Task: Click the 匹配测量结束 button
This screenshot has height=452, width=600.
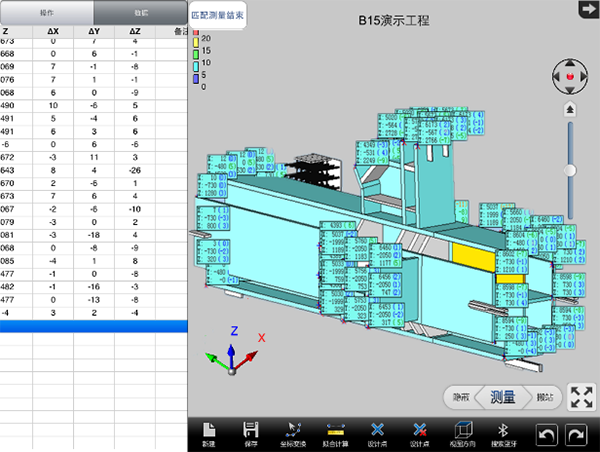Action: pyautogui.click(x=217, y=15)
